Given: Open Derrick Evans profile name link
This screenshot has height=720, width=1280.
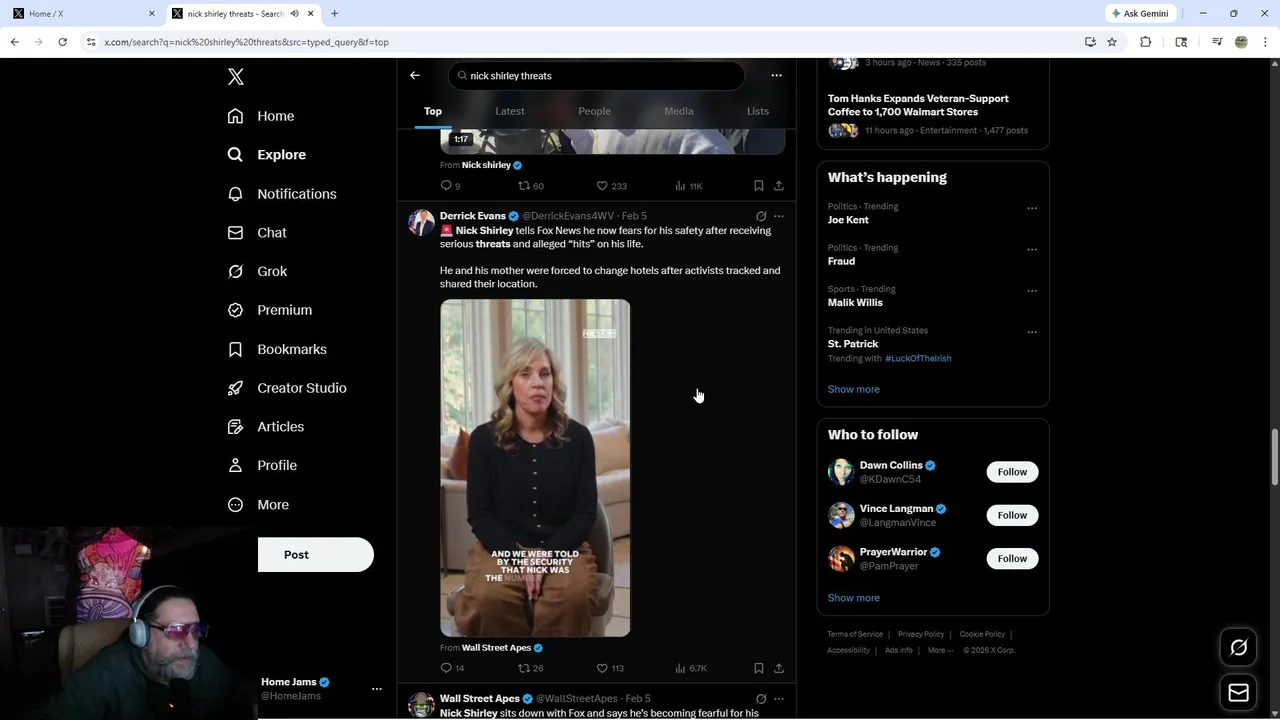Looking at the screenshot, I should coord(473,216).
